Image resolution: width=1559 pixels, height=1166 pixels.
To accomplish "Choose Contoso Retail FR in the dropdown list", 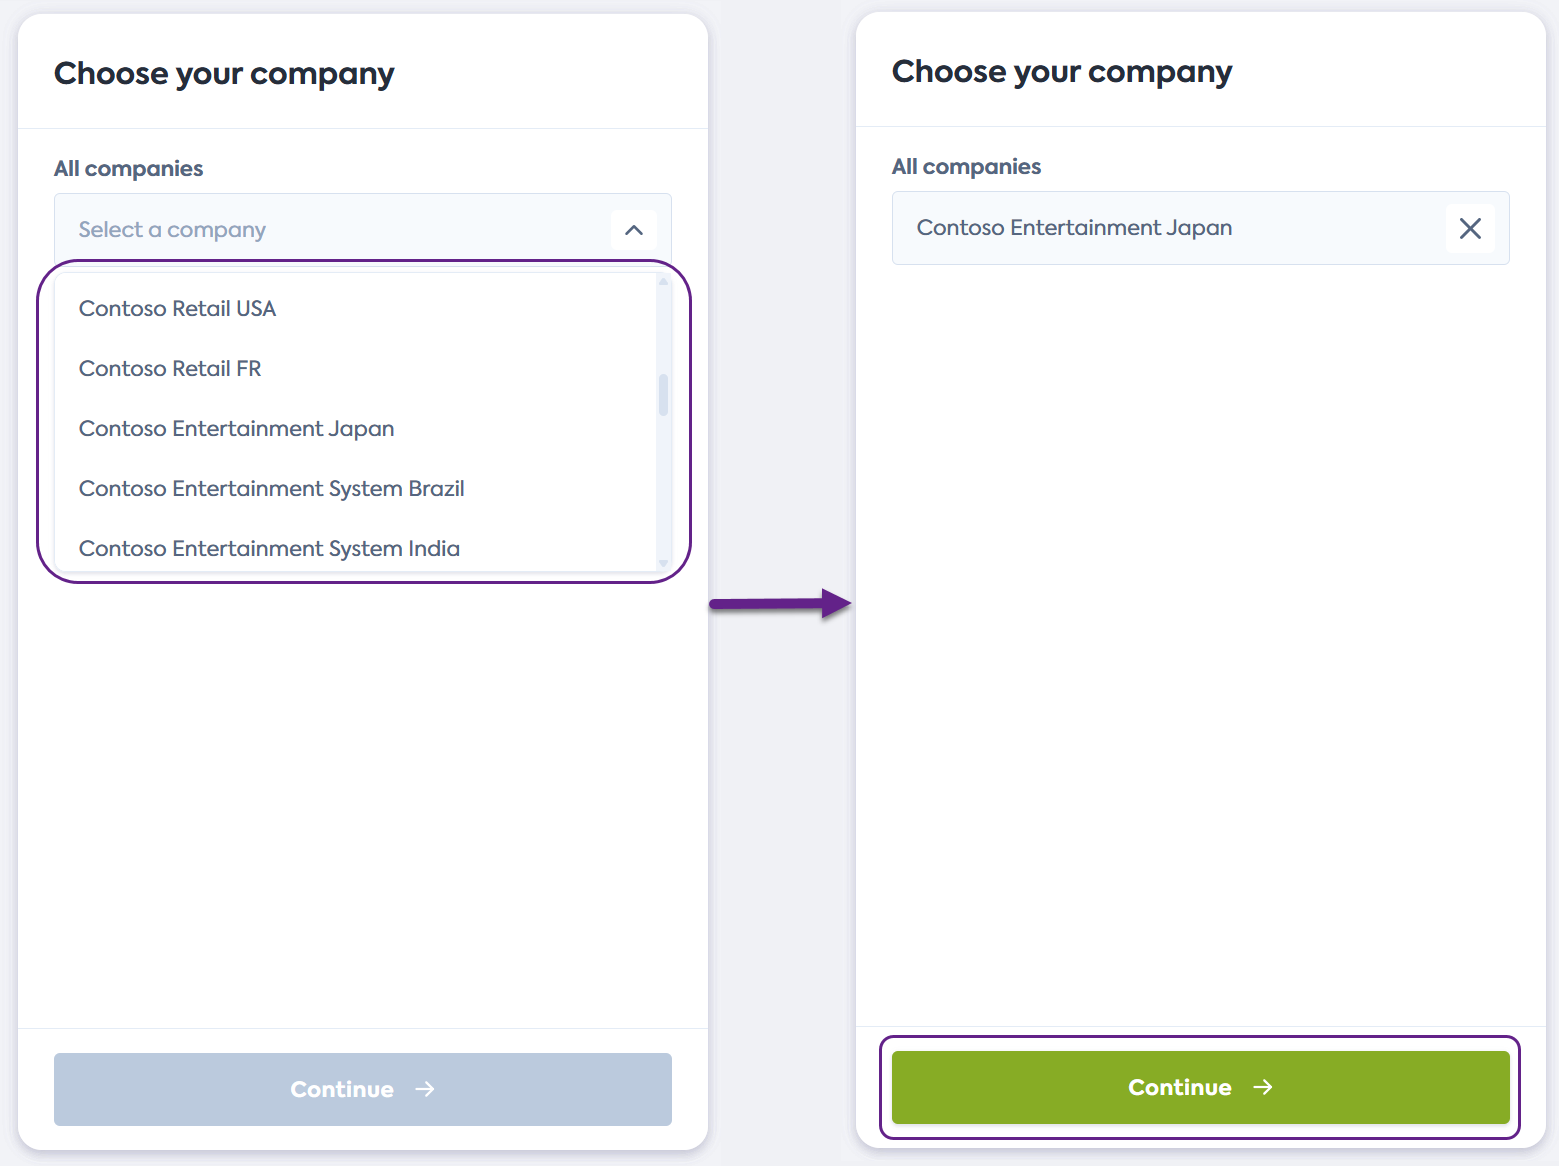I will (x=170, y=369).
